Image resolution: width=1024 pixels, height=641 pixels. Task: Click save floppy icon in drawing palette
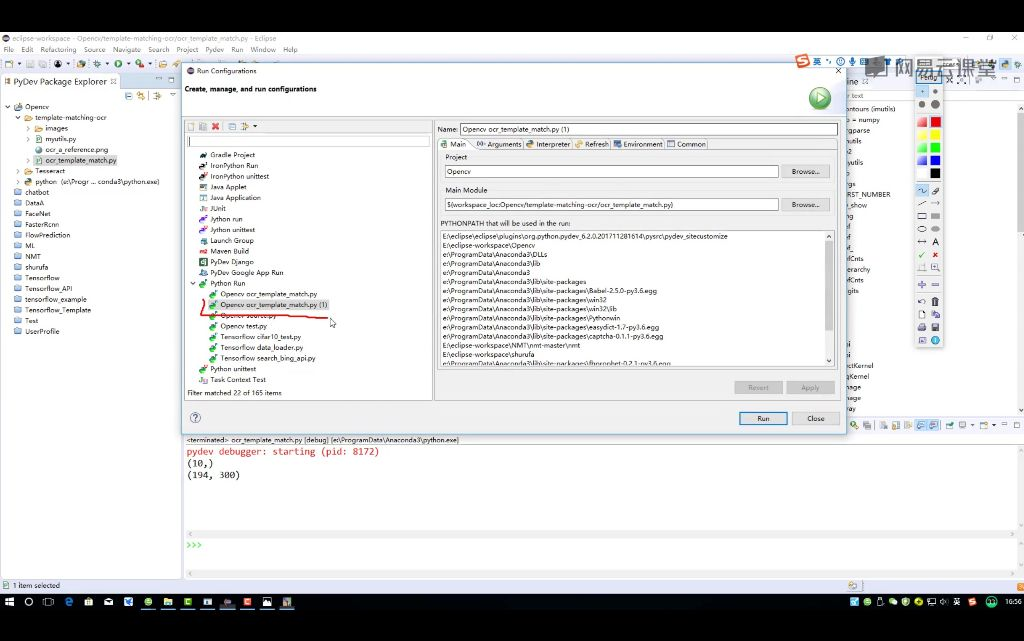click(x=935, y=327)
